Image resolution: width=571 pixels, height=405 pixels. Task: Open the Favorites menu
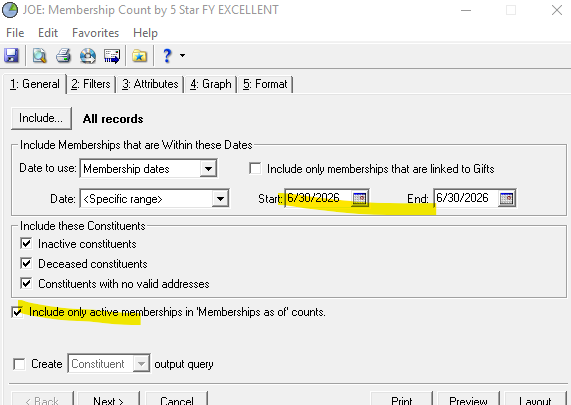(95, 33)
